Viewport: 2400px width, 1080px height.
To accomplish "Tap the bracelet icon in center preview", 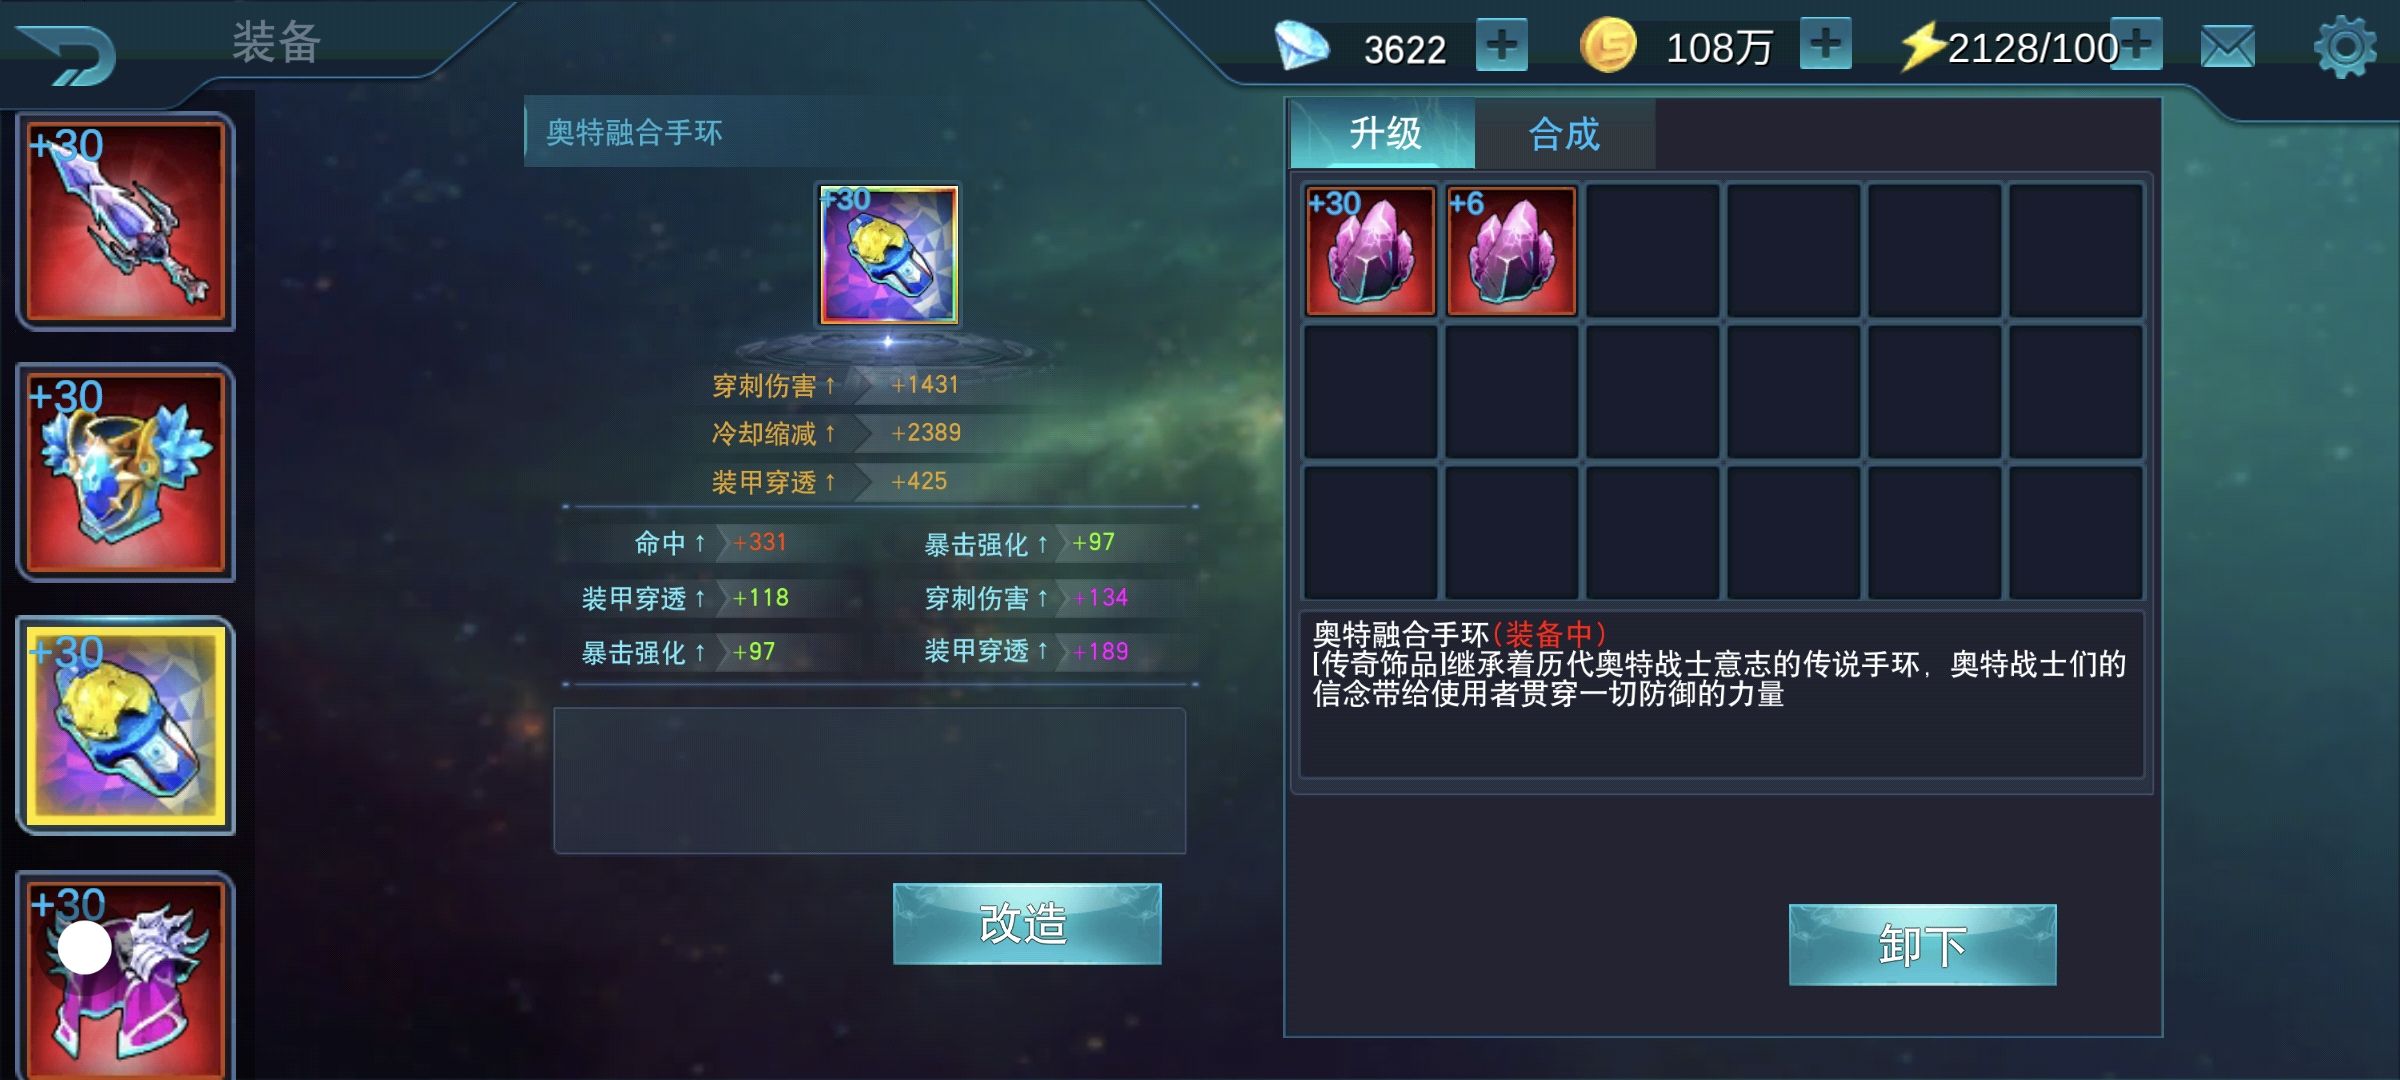I will pos(888,254).
